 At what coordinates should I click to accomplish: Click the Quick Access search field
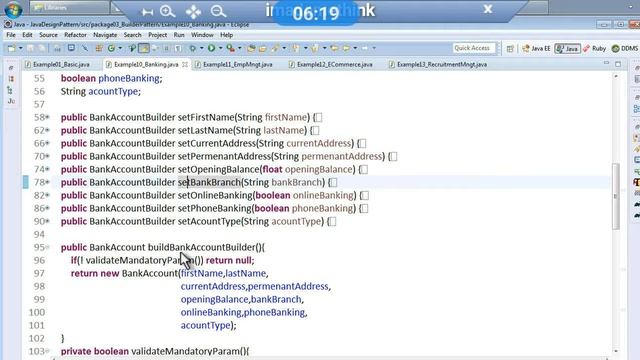pos(474,48)
